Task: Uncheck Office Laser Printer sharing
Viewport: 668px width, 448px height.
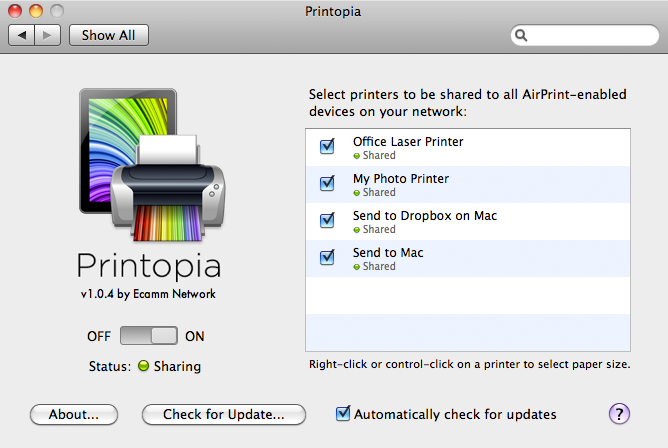Action: click(x=327, y=146)
